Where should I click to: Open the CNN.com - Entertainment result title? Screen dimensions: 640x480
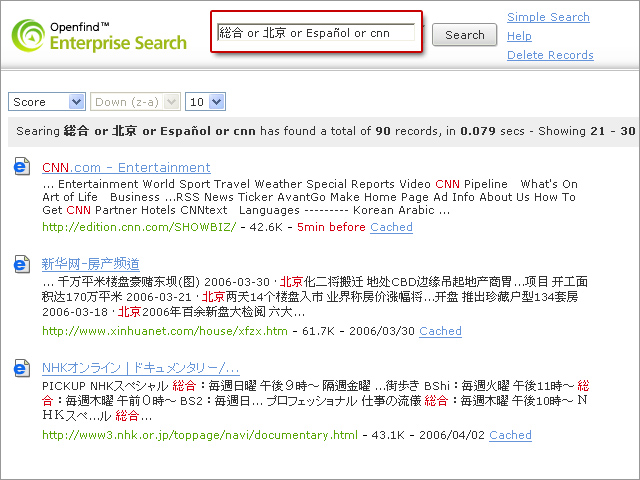pos(126,167)
